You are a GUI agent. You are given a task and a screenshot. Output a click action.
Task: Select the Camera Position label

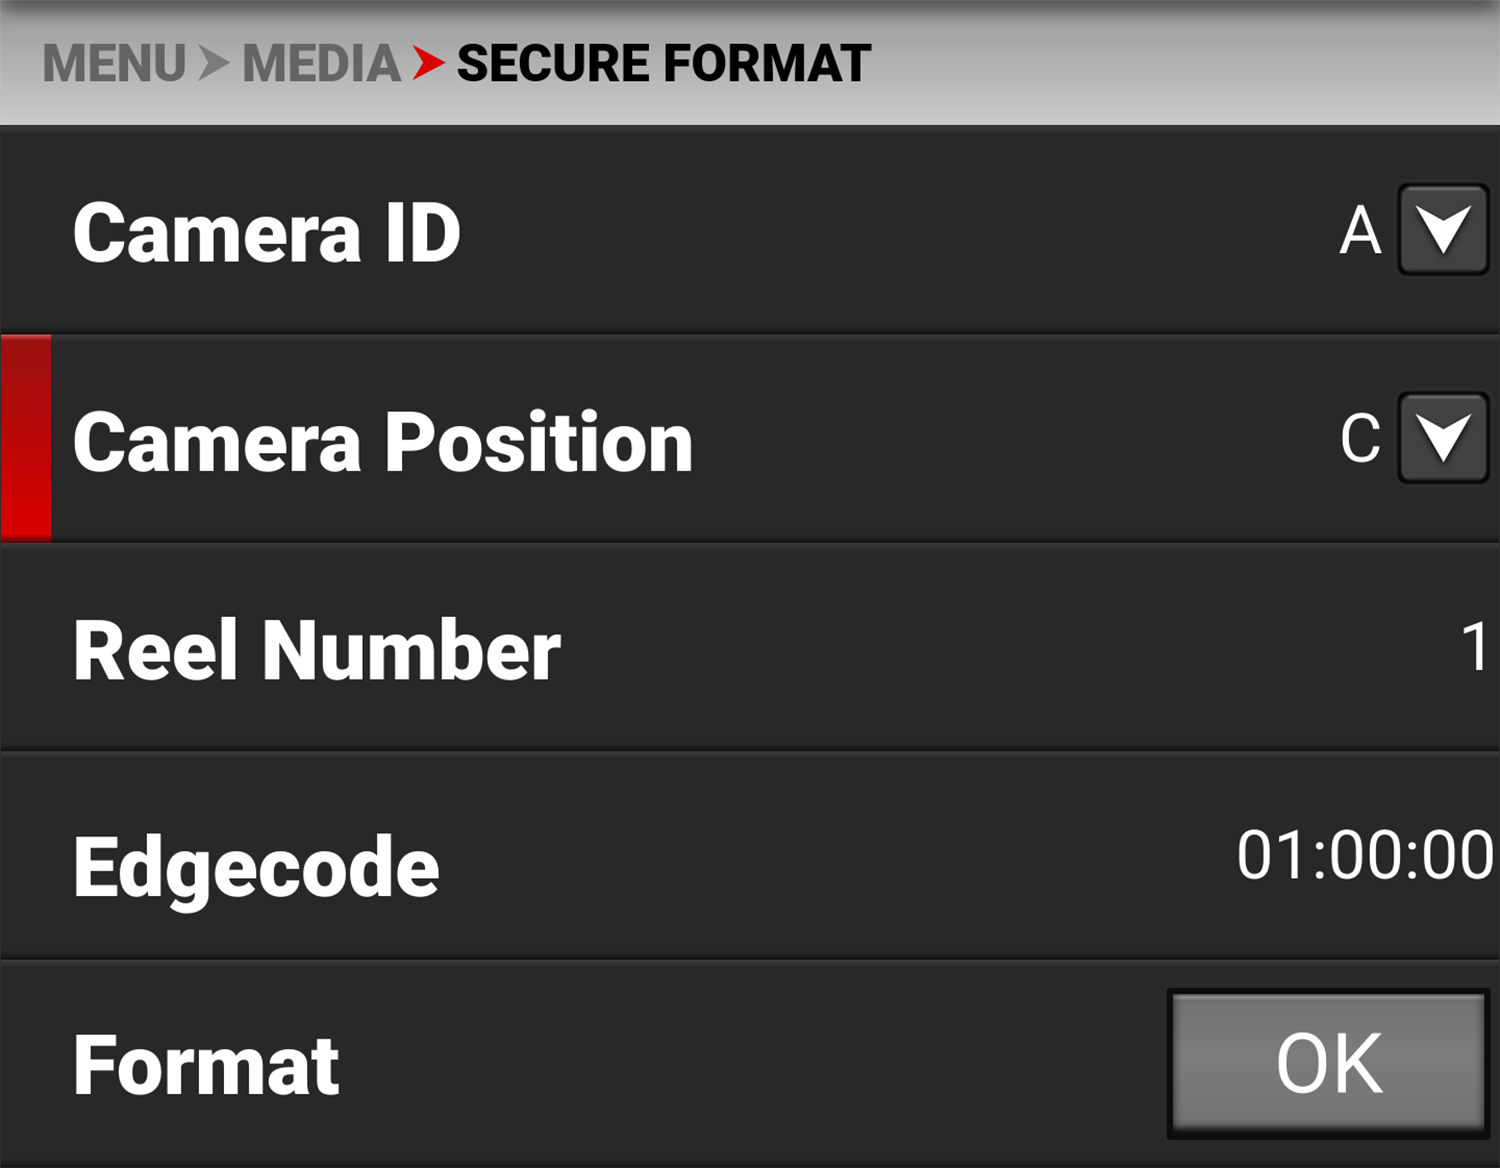pos(382,442)
